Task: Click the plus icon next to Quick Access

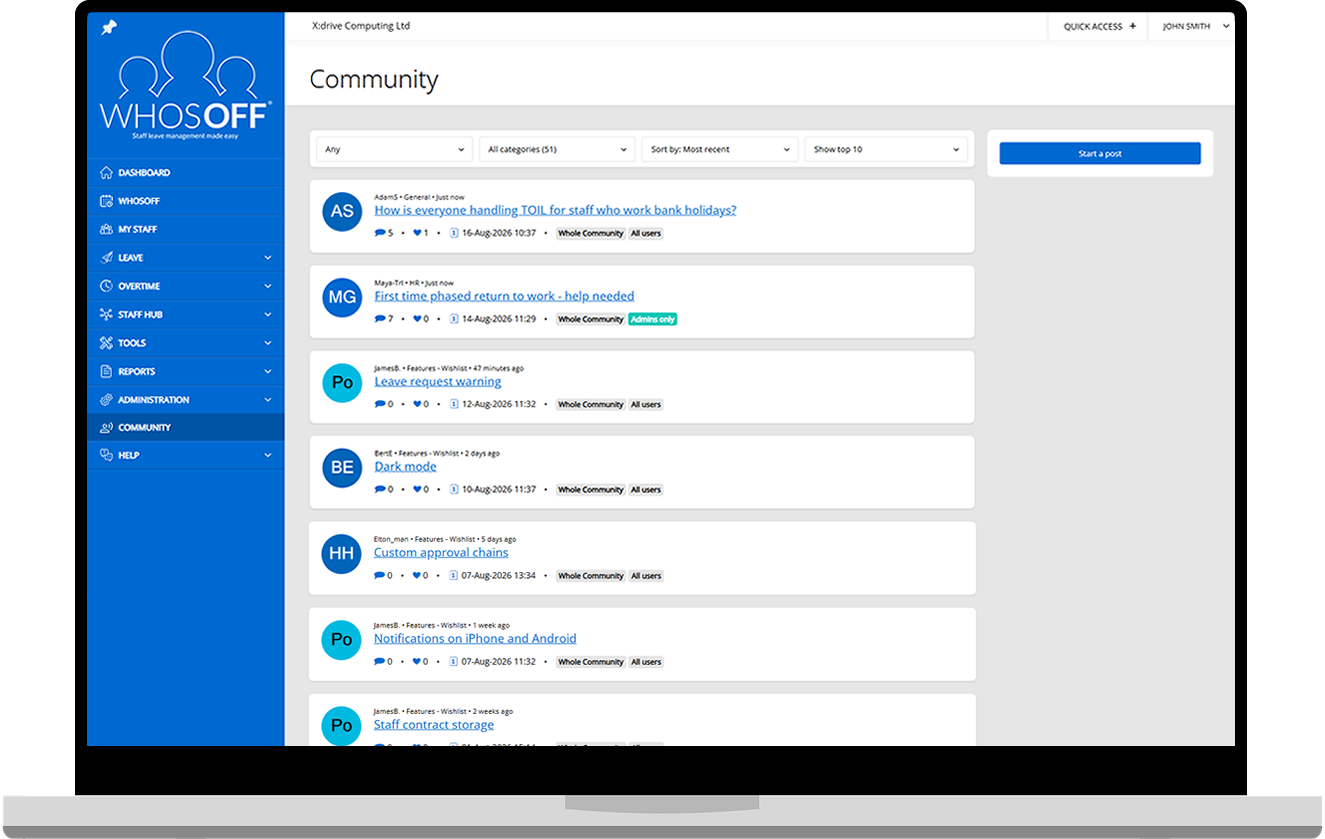Action: (1133, 27)
